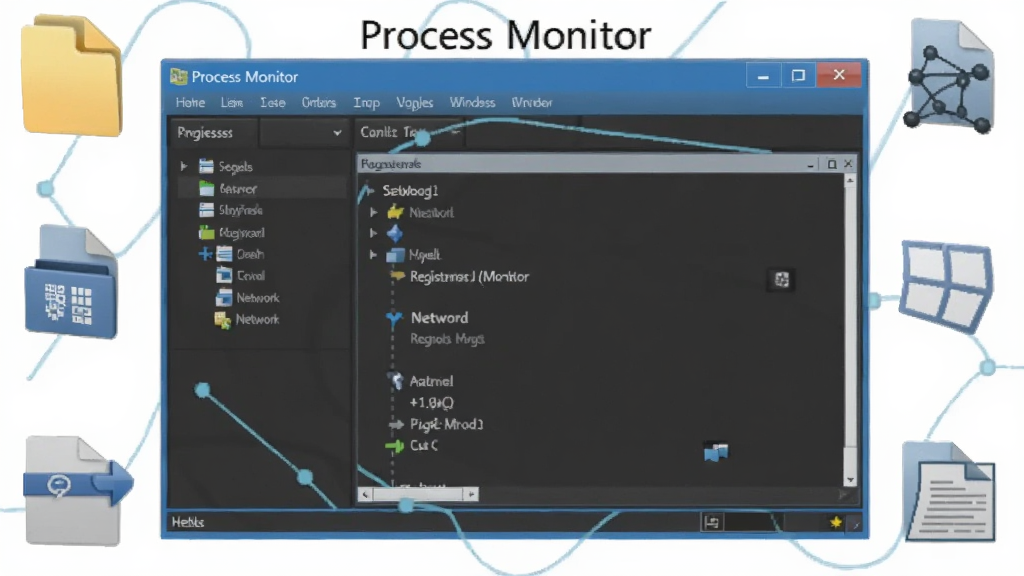Image resolution: width=1024 pixels, height=576 pixels.
Task: Expand the "Segels" tree node arrow
Action: [x=184, y=167]
